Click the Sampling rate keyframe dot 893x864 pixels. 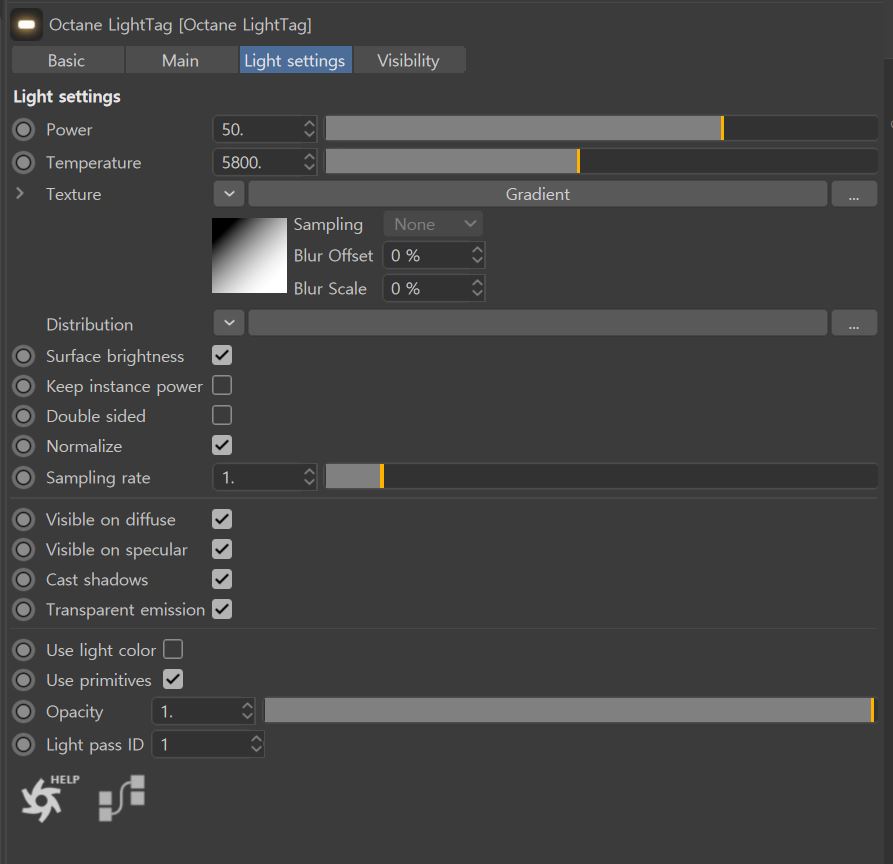coord(24,478)
